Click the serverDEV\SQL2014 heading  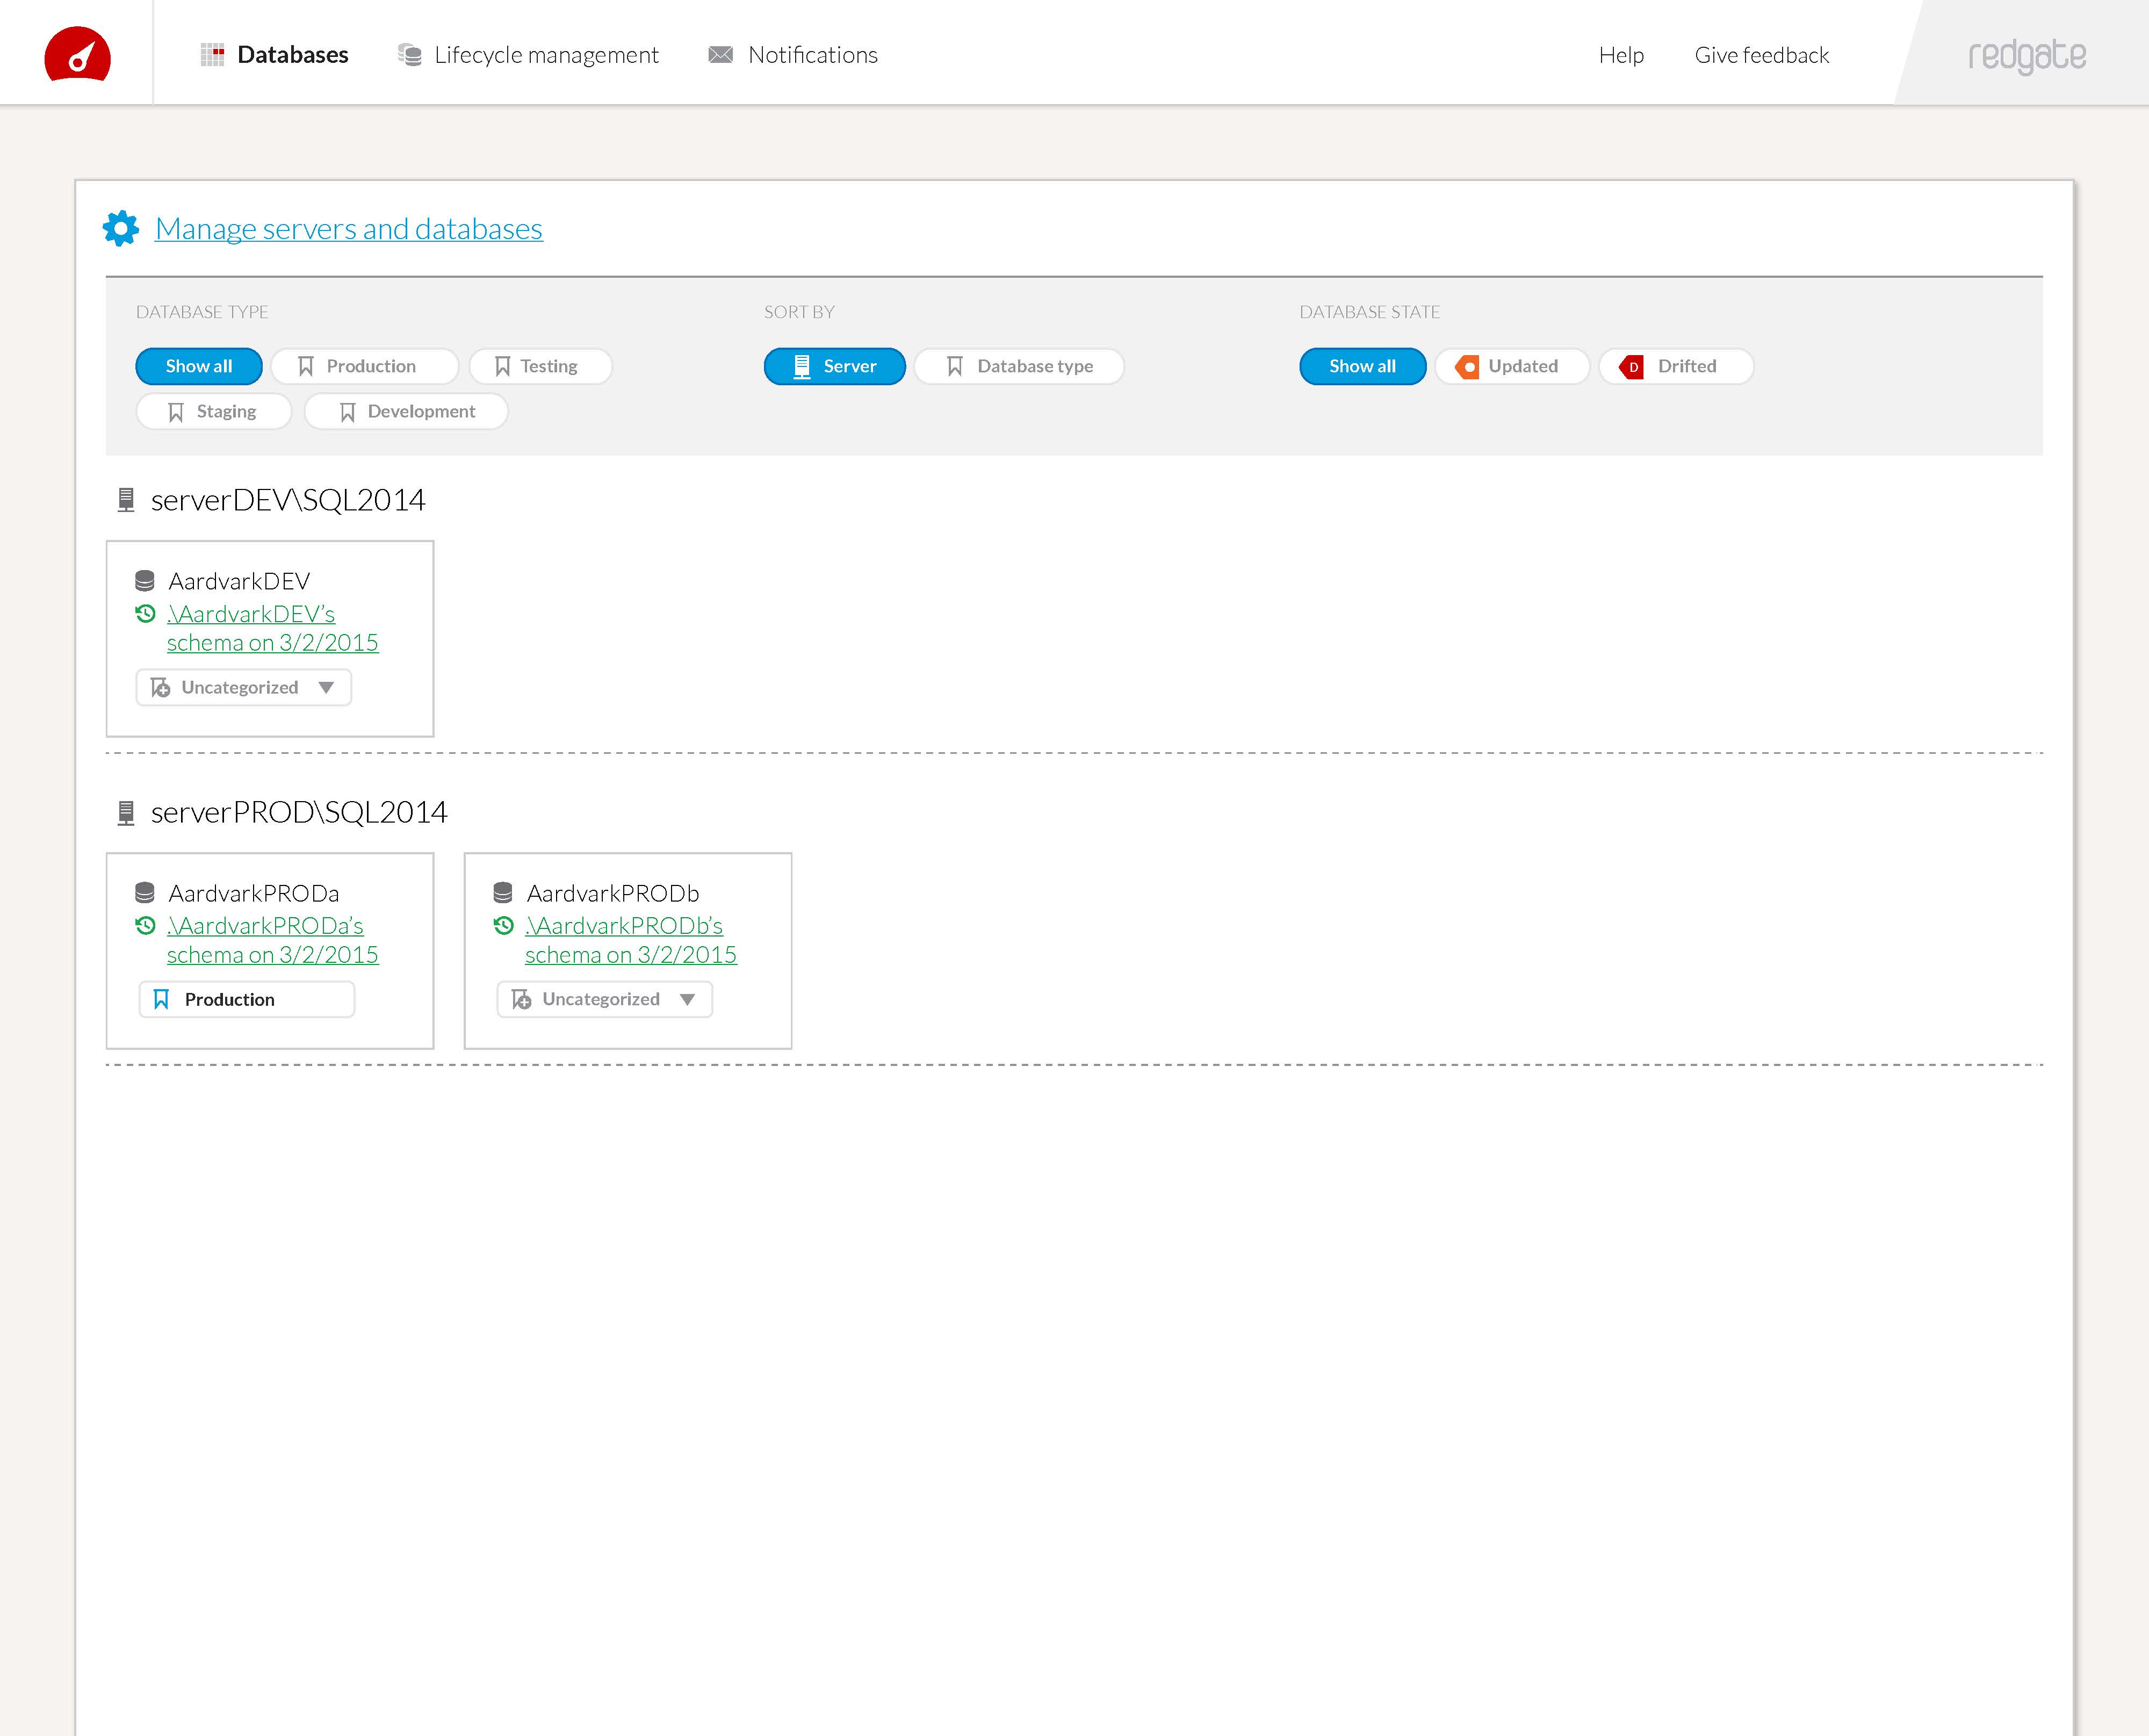click(288, 500)
